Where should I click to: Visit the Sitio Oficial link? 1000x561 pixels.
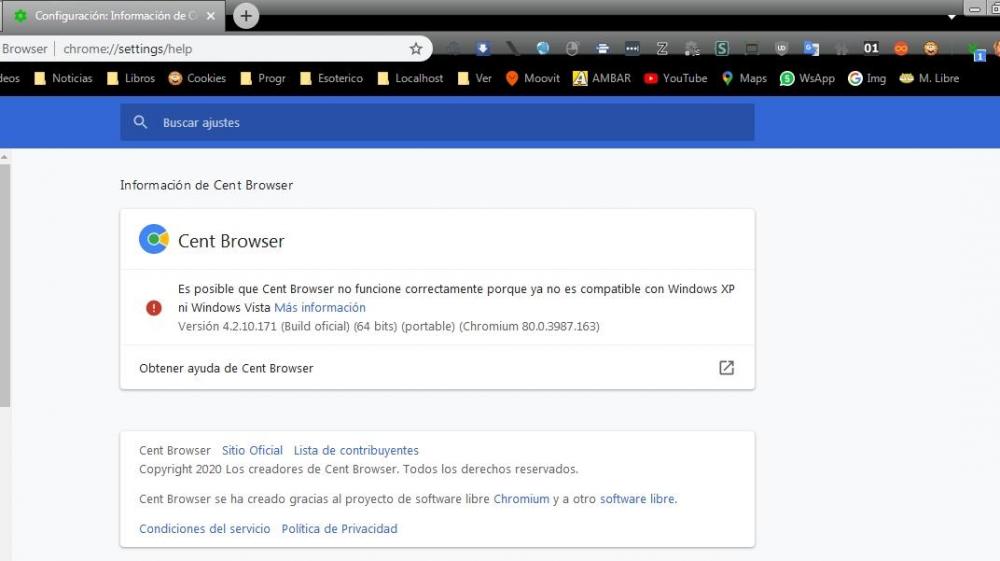[x=252, y=450]
